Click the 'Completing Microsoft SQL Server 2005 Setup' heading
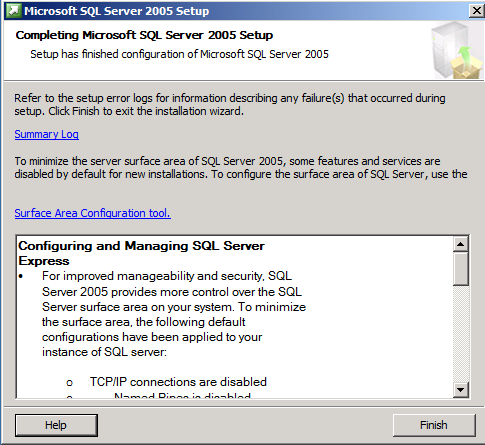 pyautogui.click(x=144, y=35)
